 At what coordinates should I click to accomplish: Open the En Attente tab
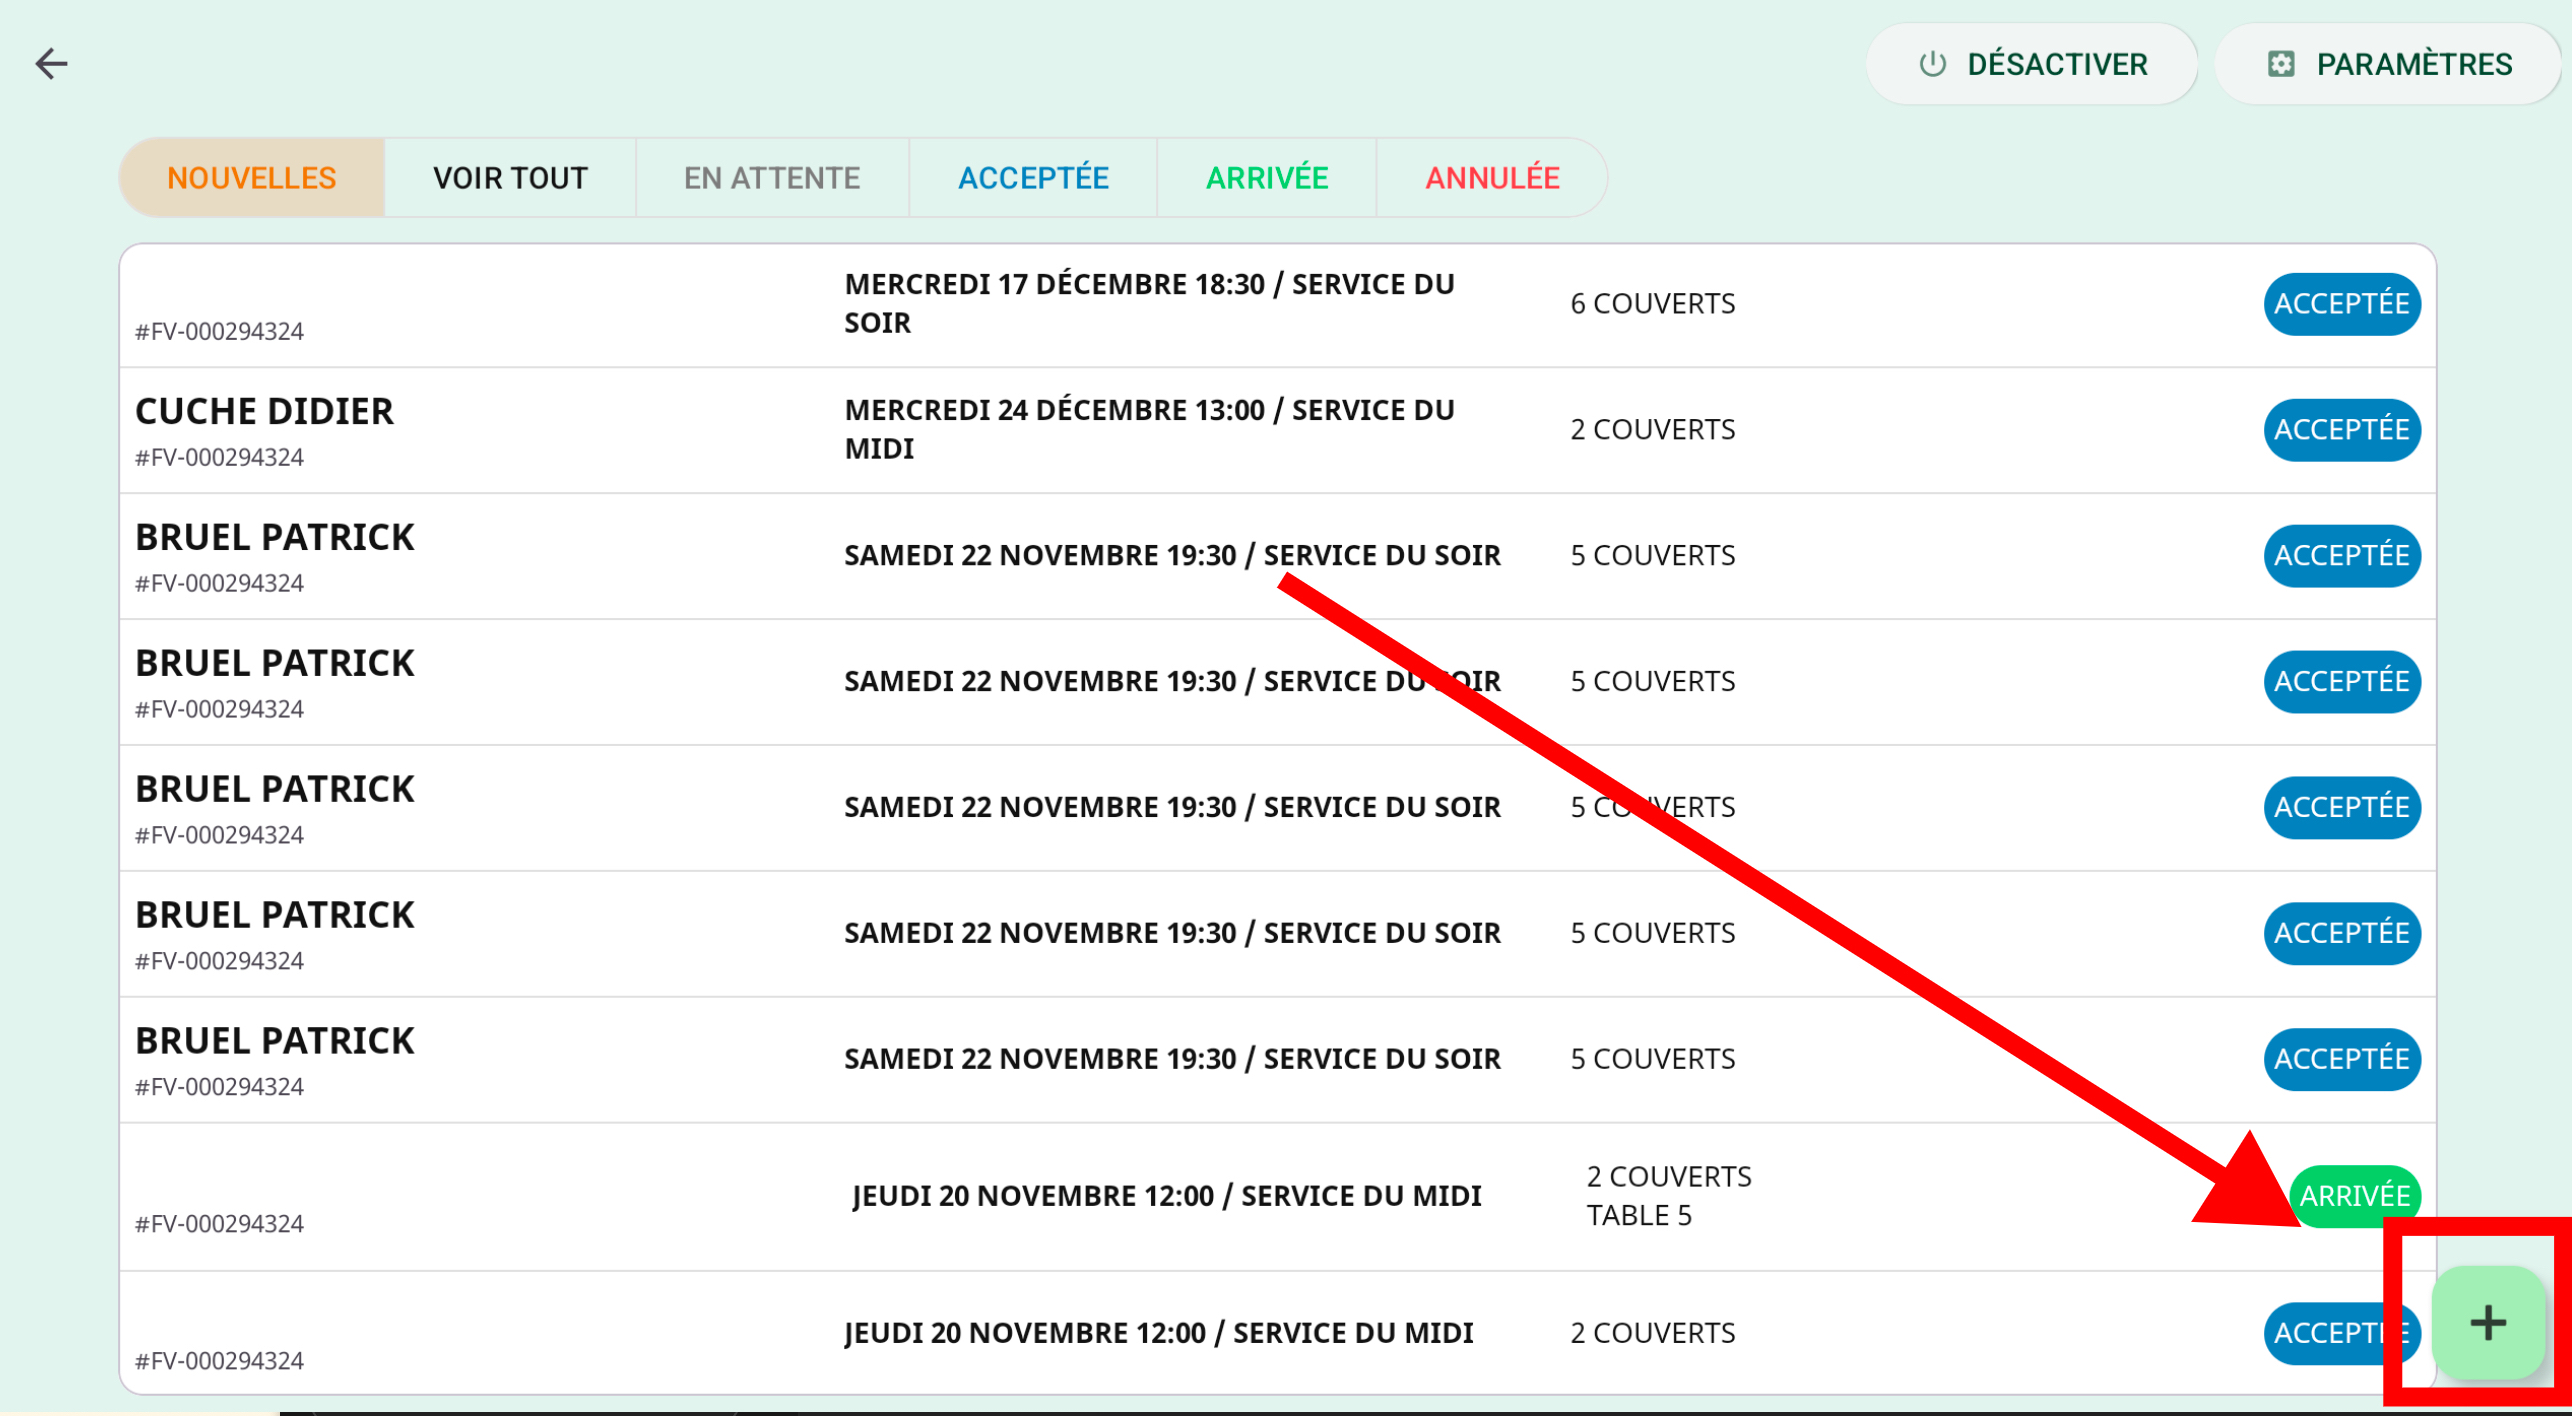point(771,178)
